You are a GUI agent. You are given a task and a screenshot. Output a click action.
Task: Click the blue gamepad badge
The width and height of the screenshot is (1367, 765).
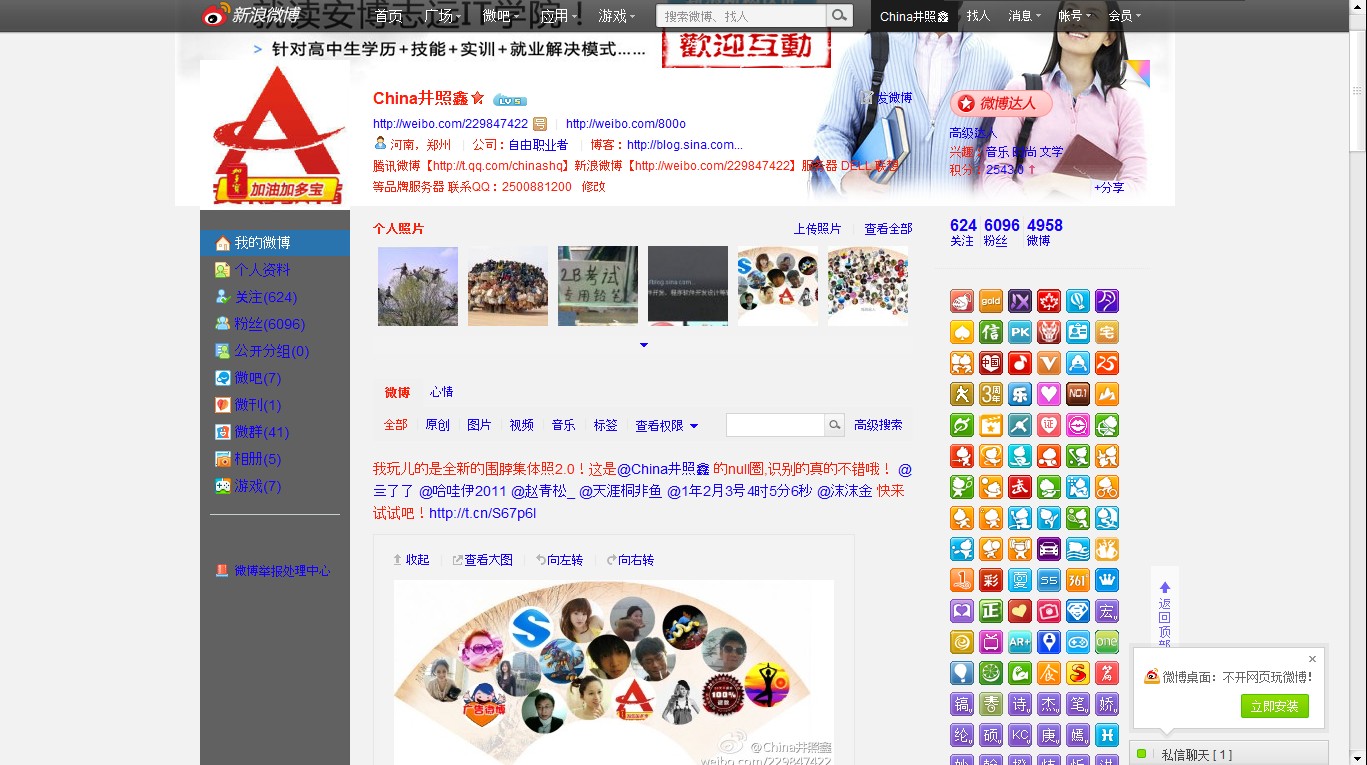(1078, 642)
